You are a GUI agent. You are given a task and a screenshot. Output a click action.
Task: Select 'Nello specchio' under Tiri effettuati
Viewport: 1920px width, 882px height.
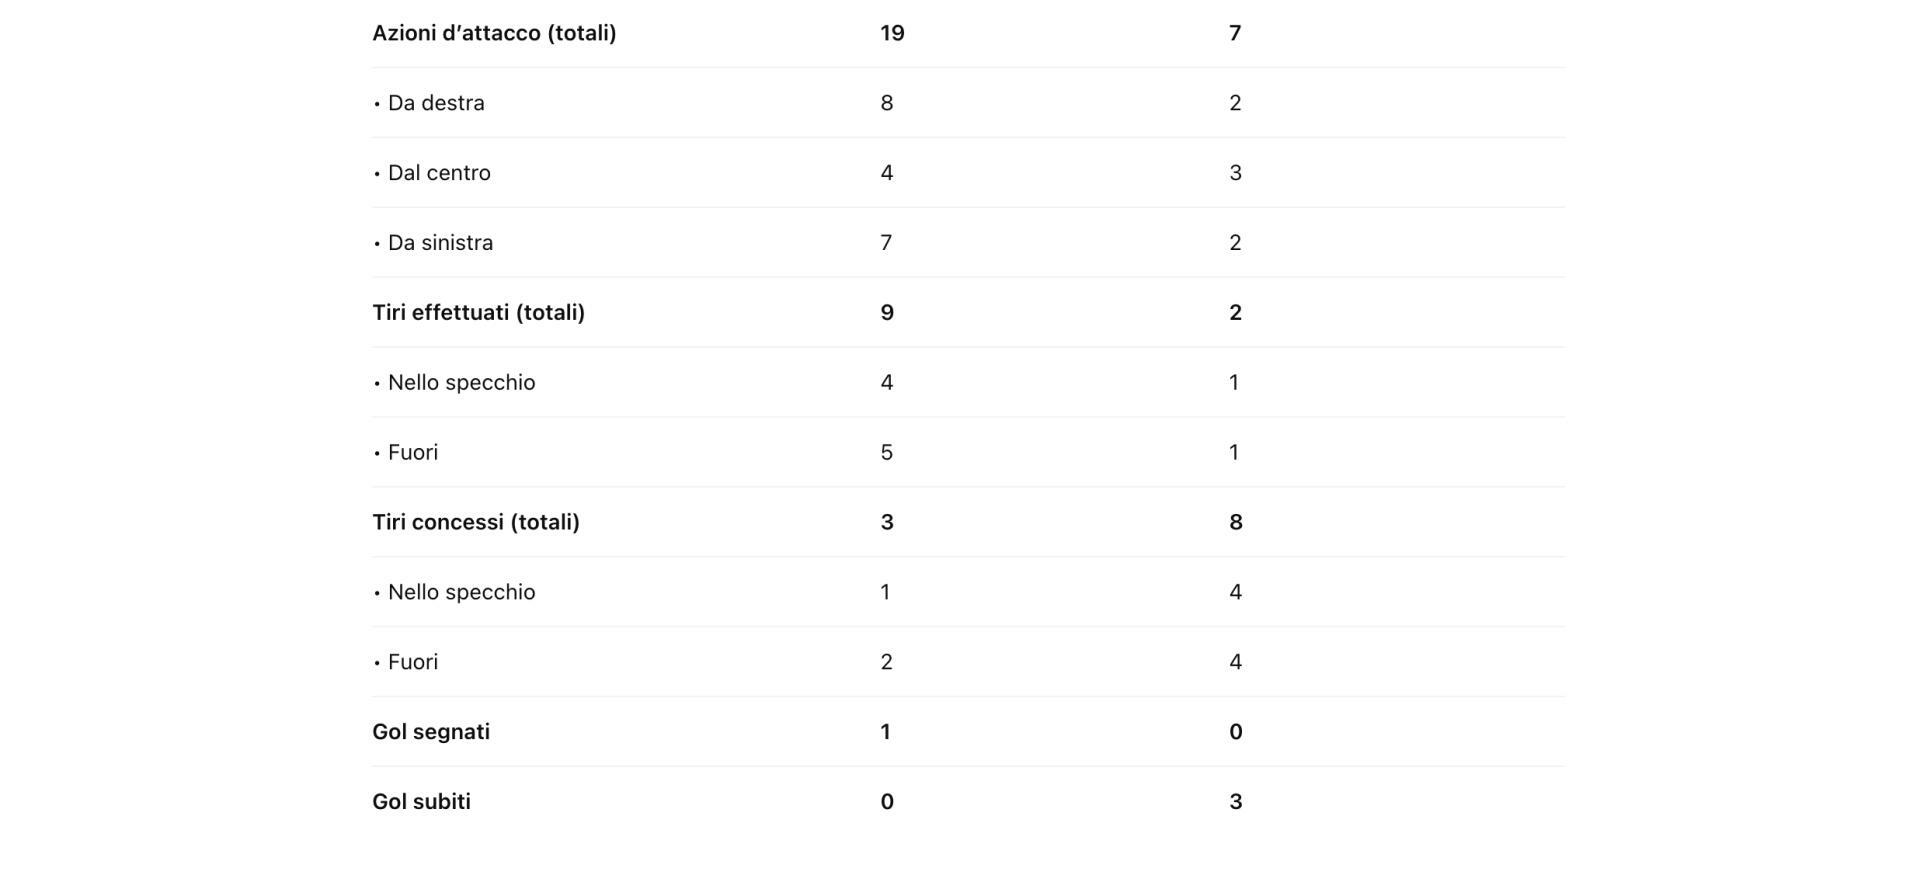(460, 383)
